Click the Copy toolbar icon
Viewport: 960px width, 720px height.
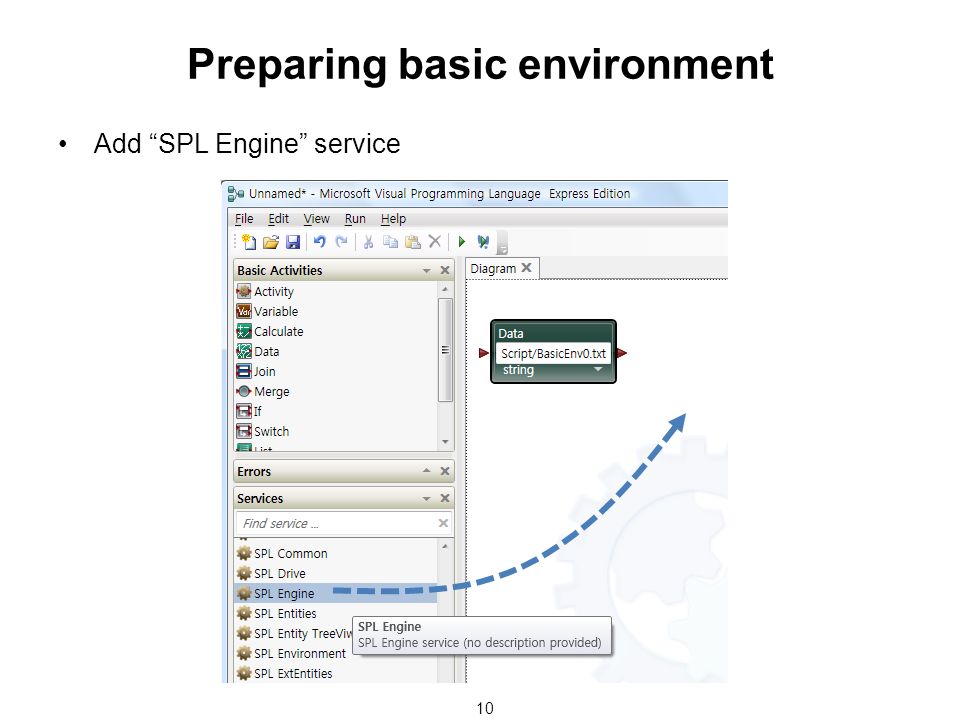(x=390, y=242)
